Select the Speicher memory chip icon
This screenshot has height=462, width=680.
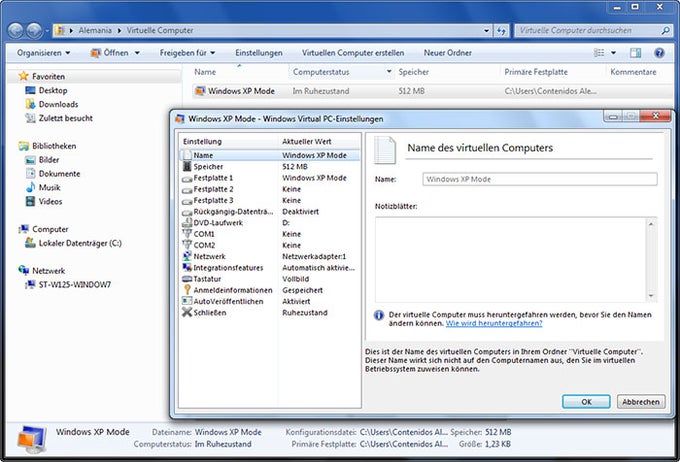pos(187,166)
